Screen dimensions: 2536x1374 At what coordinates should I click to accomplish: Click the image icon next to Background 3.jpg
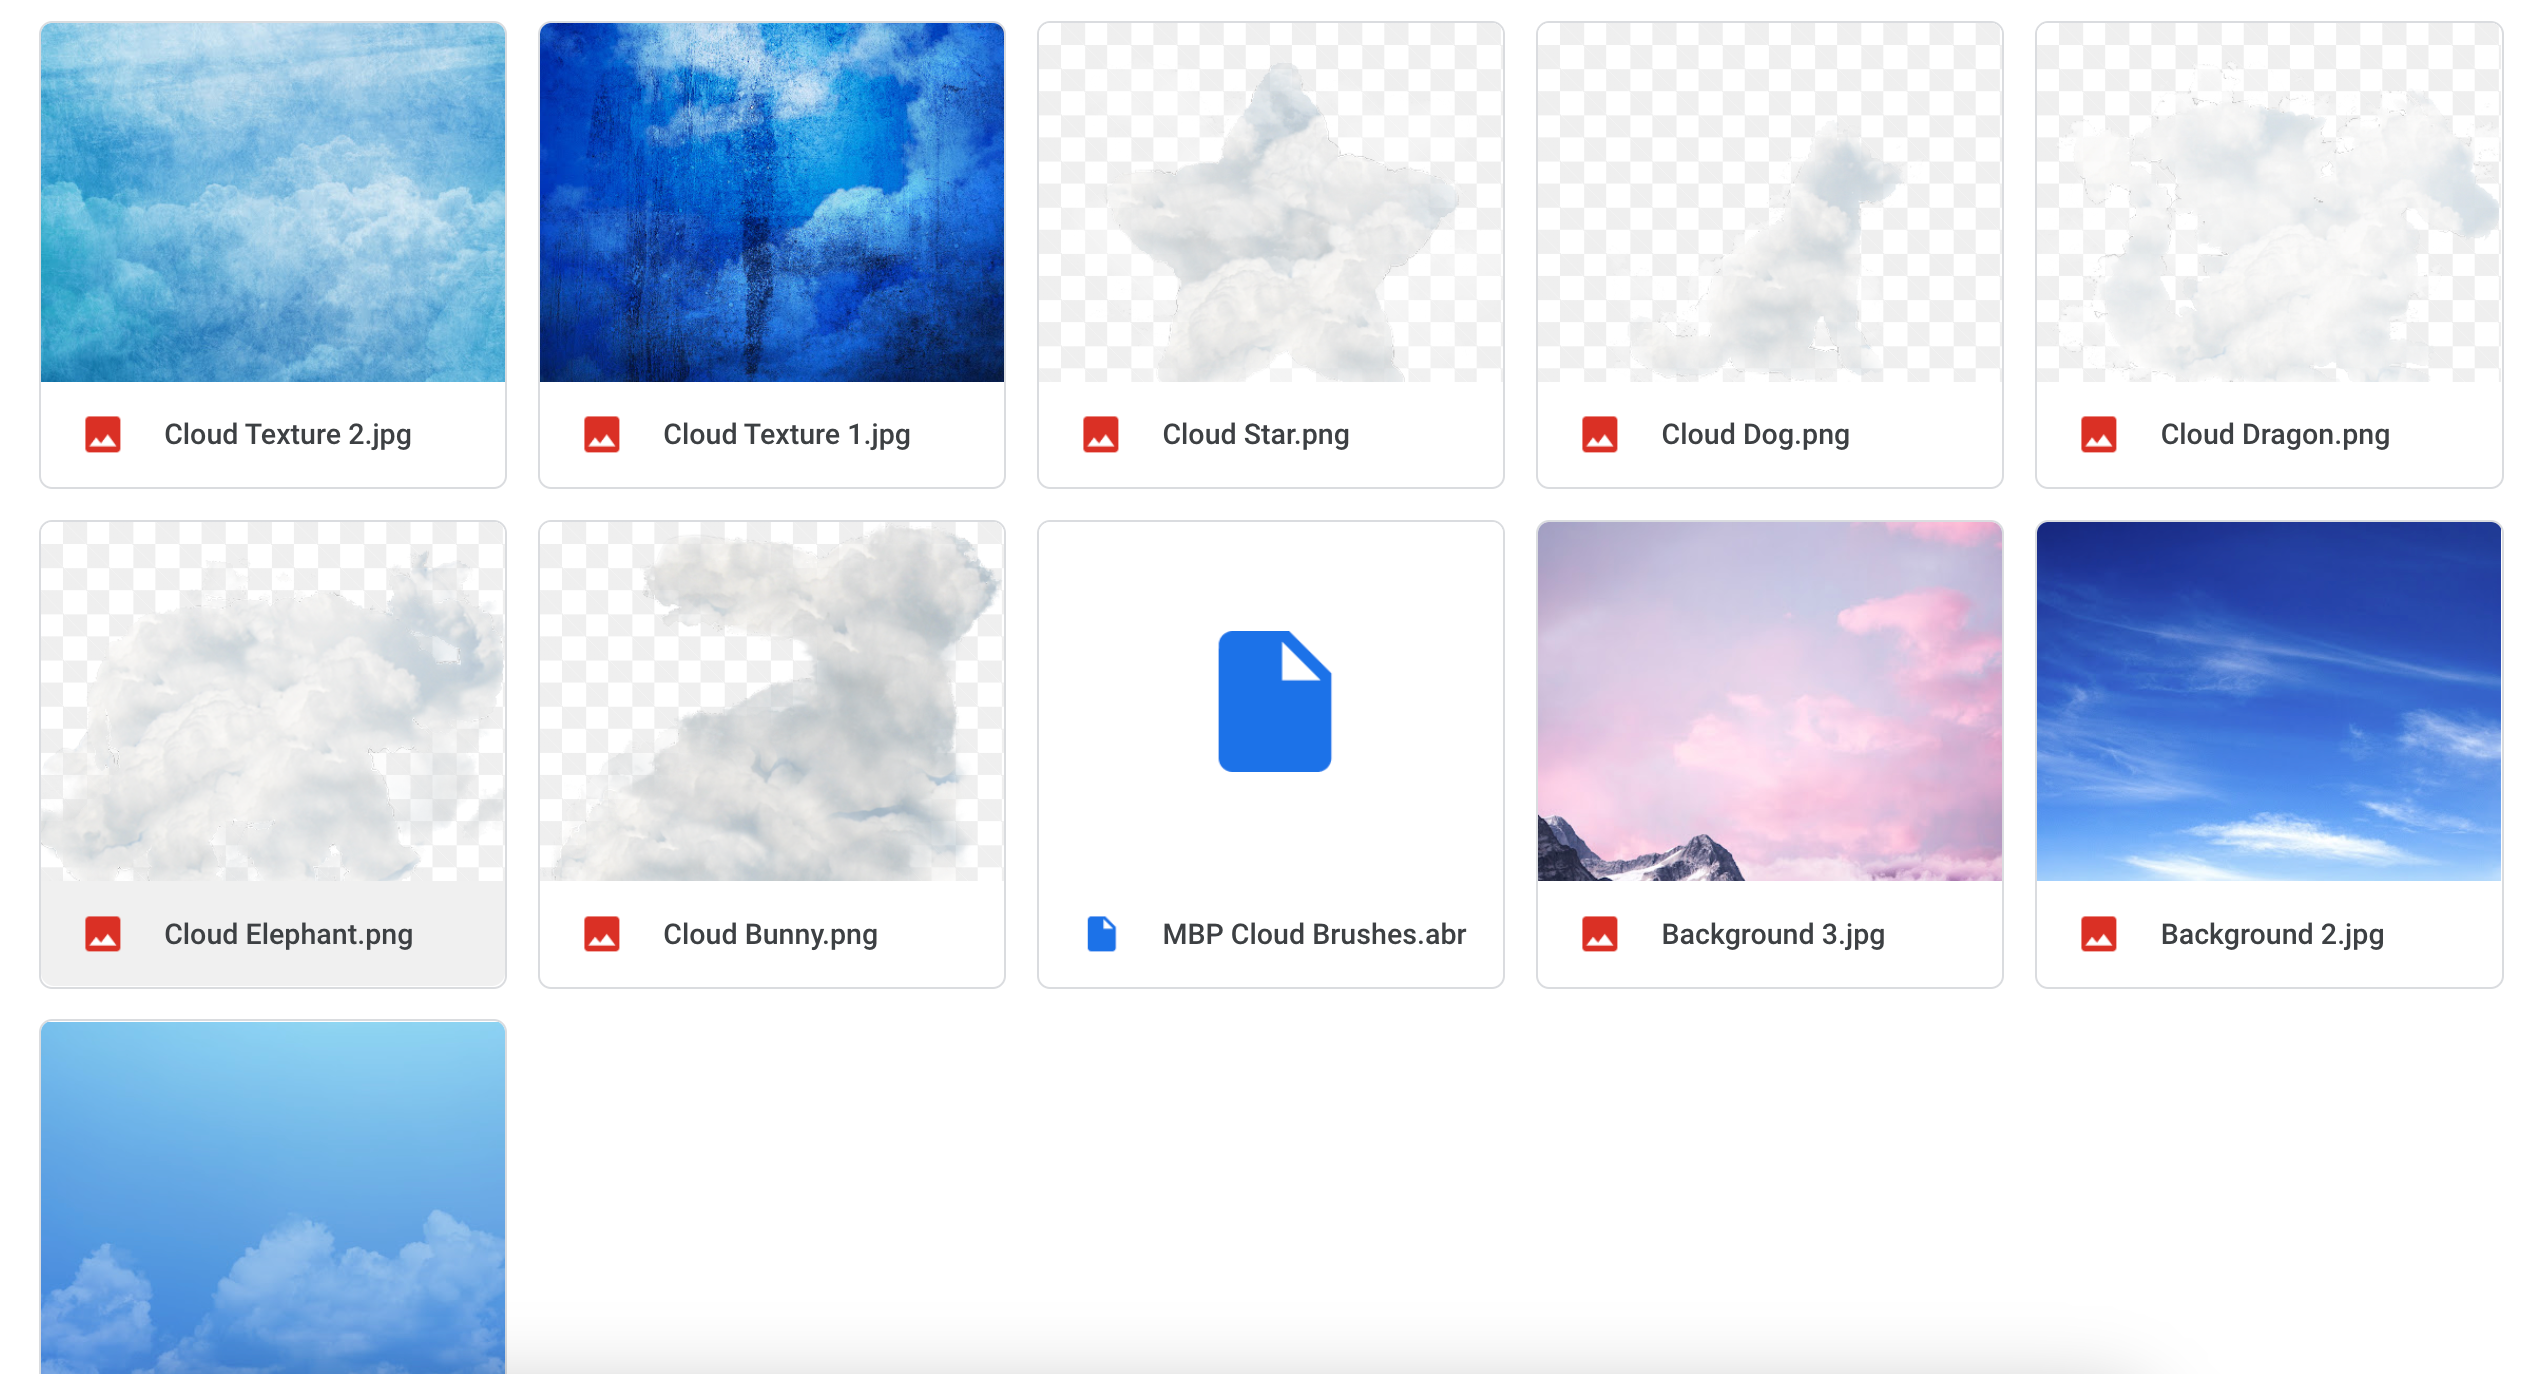[1600, 934]
